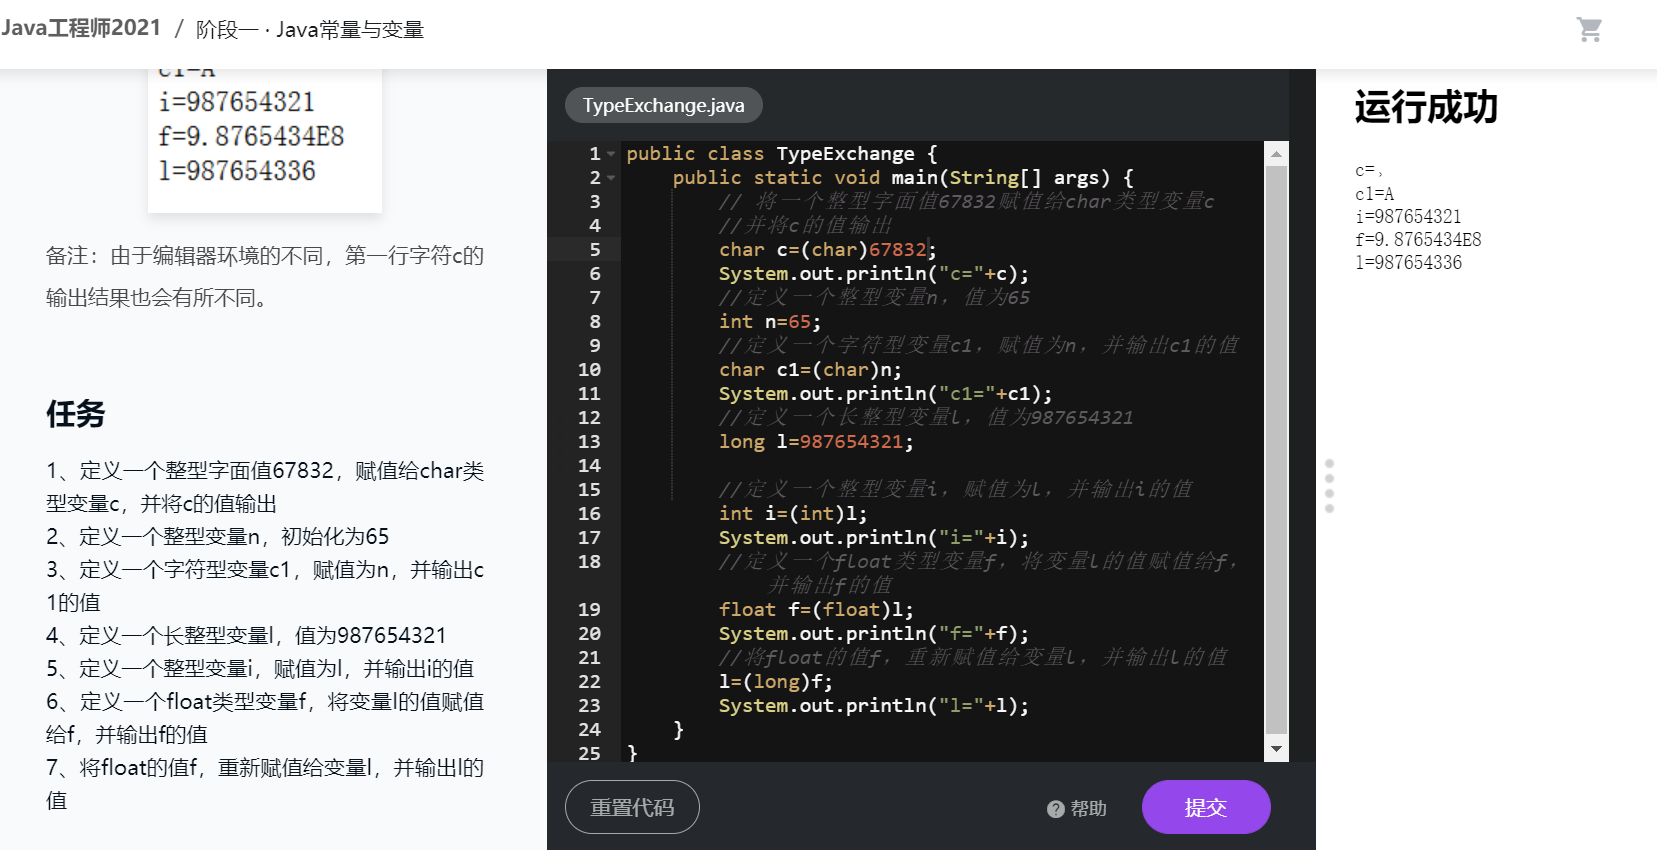
Task: Click comment on line 21 about float的值f
Action: click(972, 658)
